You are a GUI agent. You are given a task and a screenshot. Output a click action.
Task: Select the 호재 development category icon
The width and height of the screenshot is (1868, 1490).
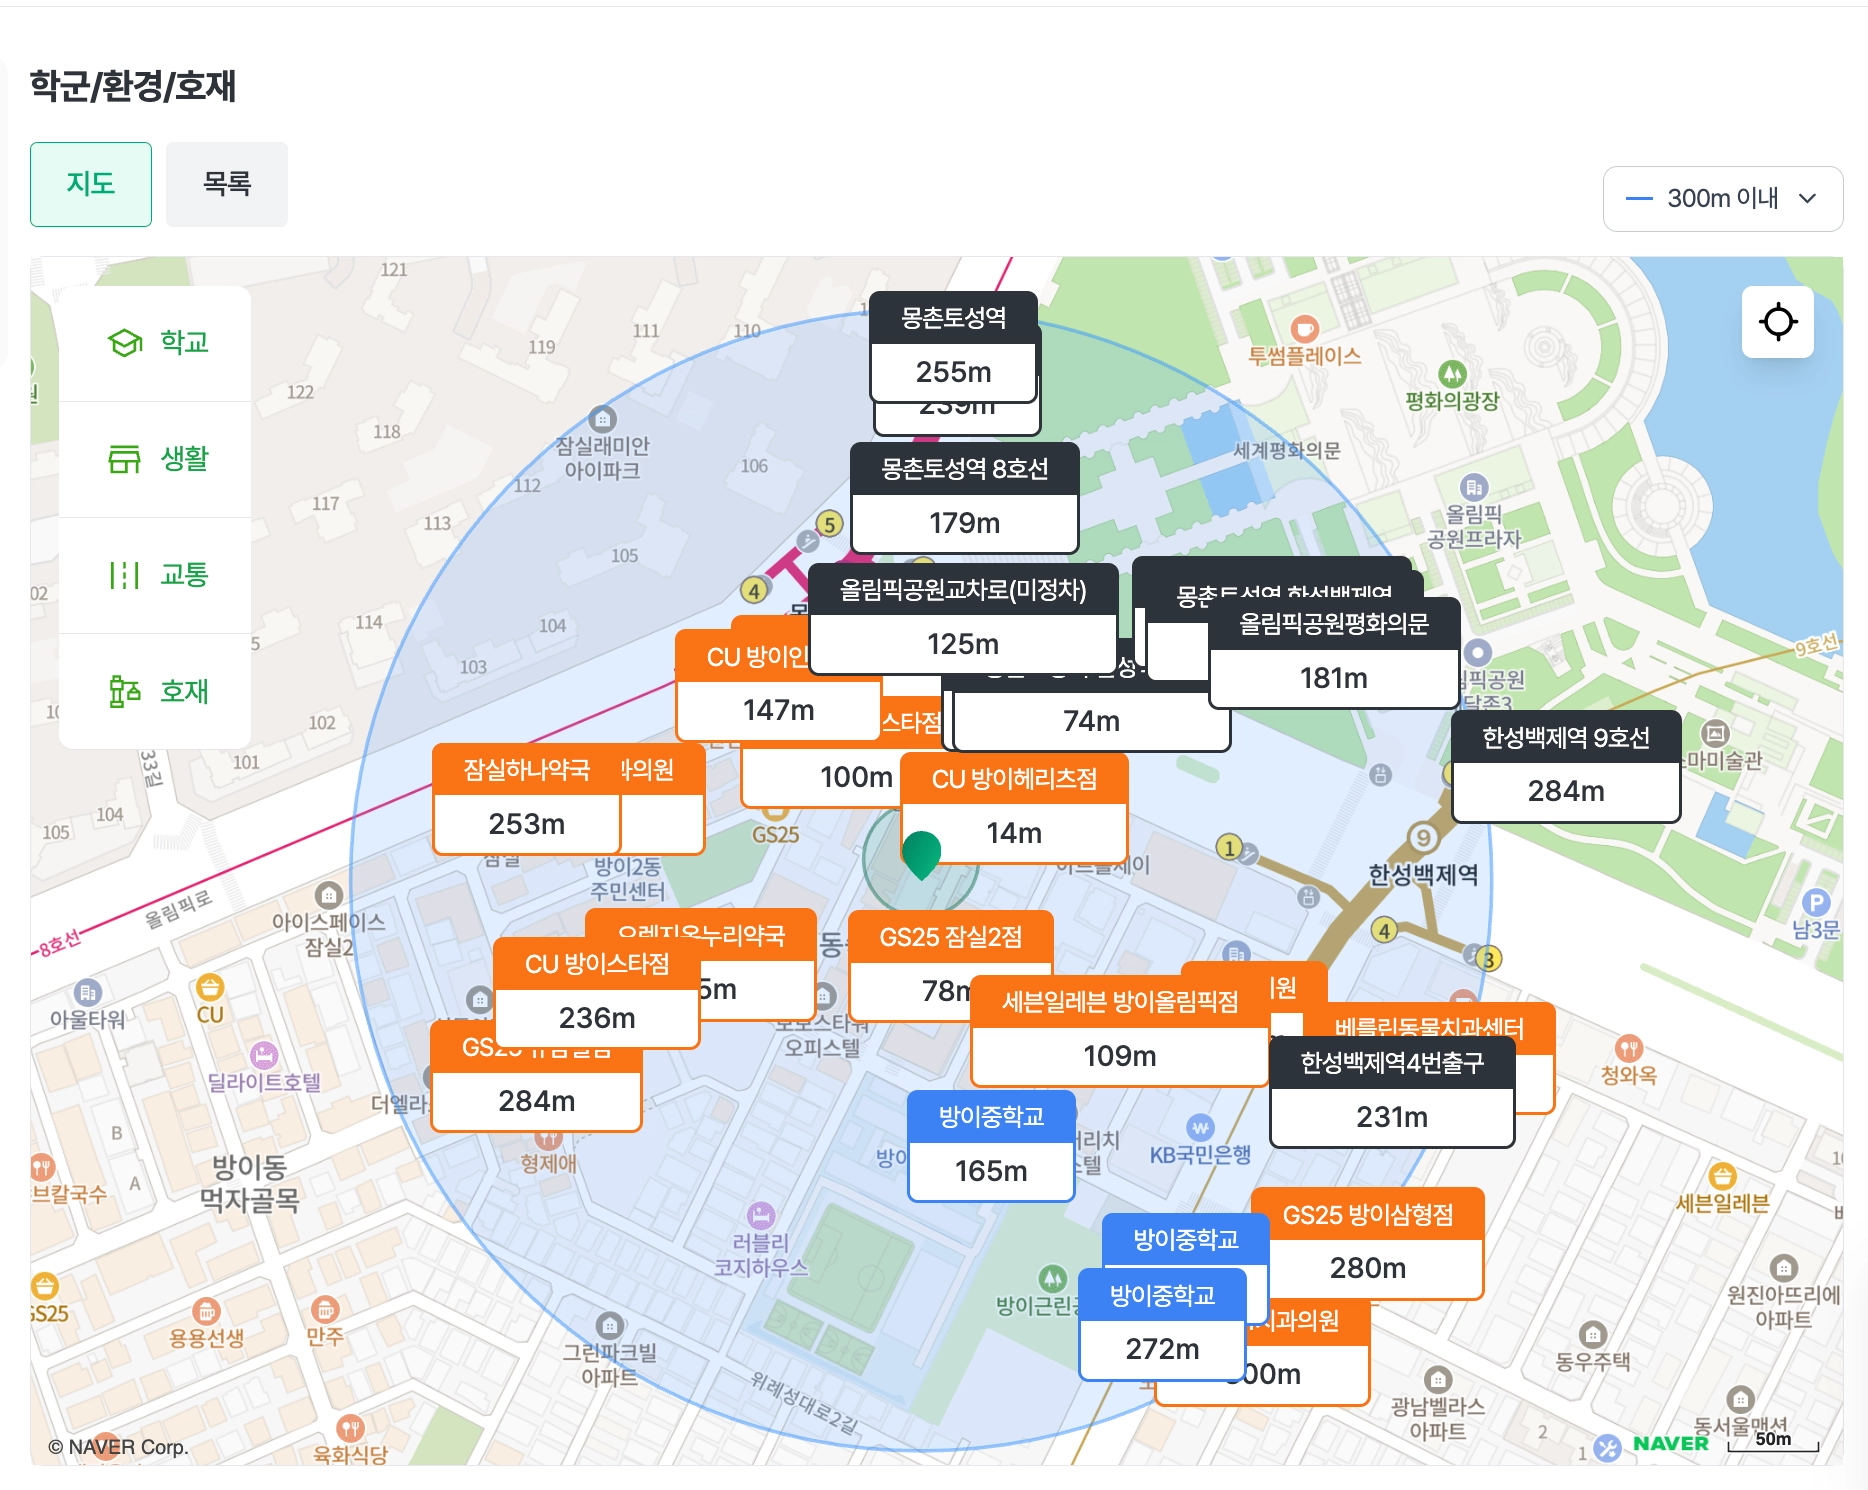point(125,691)
